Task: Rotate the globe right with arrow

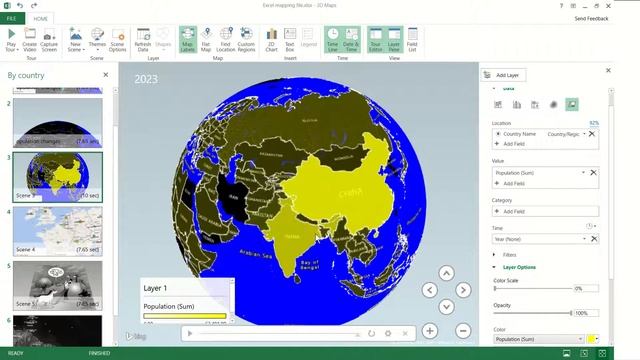Action: [x=463, y=290]
